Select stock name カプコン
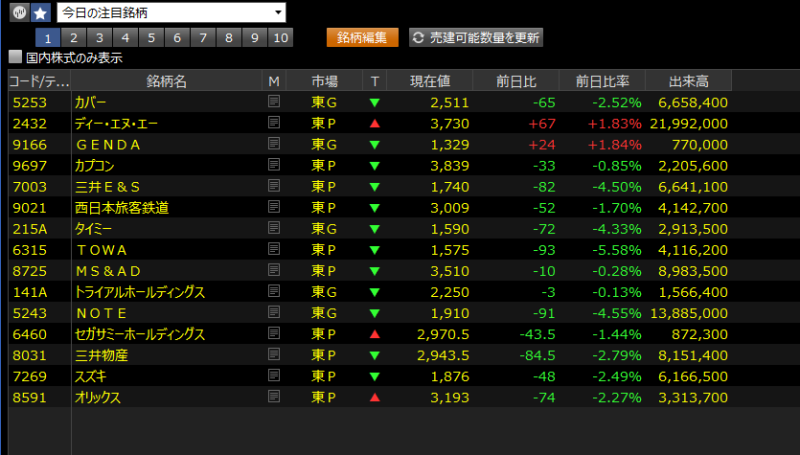 point(94,166)
